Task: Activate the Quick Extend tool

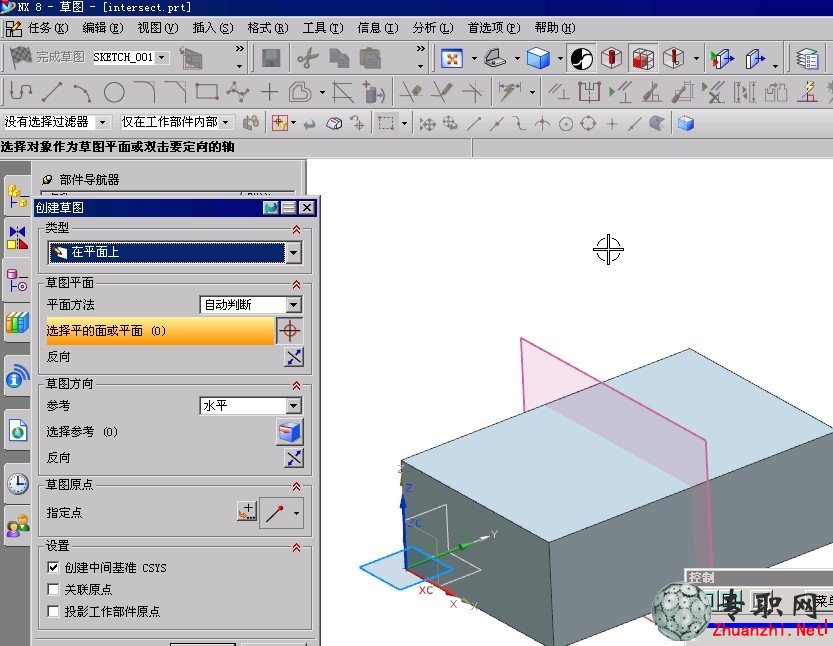Action: tap(441, 92)
